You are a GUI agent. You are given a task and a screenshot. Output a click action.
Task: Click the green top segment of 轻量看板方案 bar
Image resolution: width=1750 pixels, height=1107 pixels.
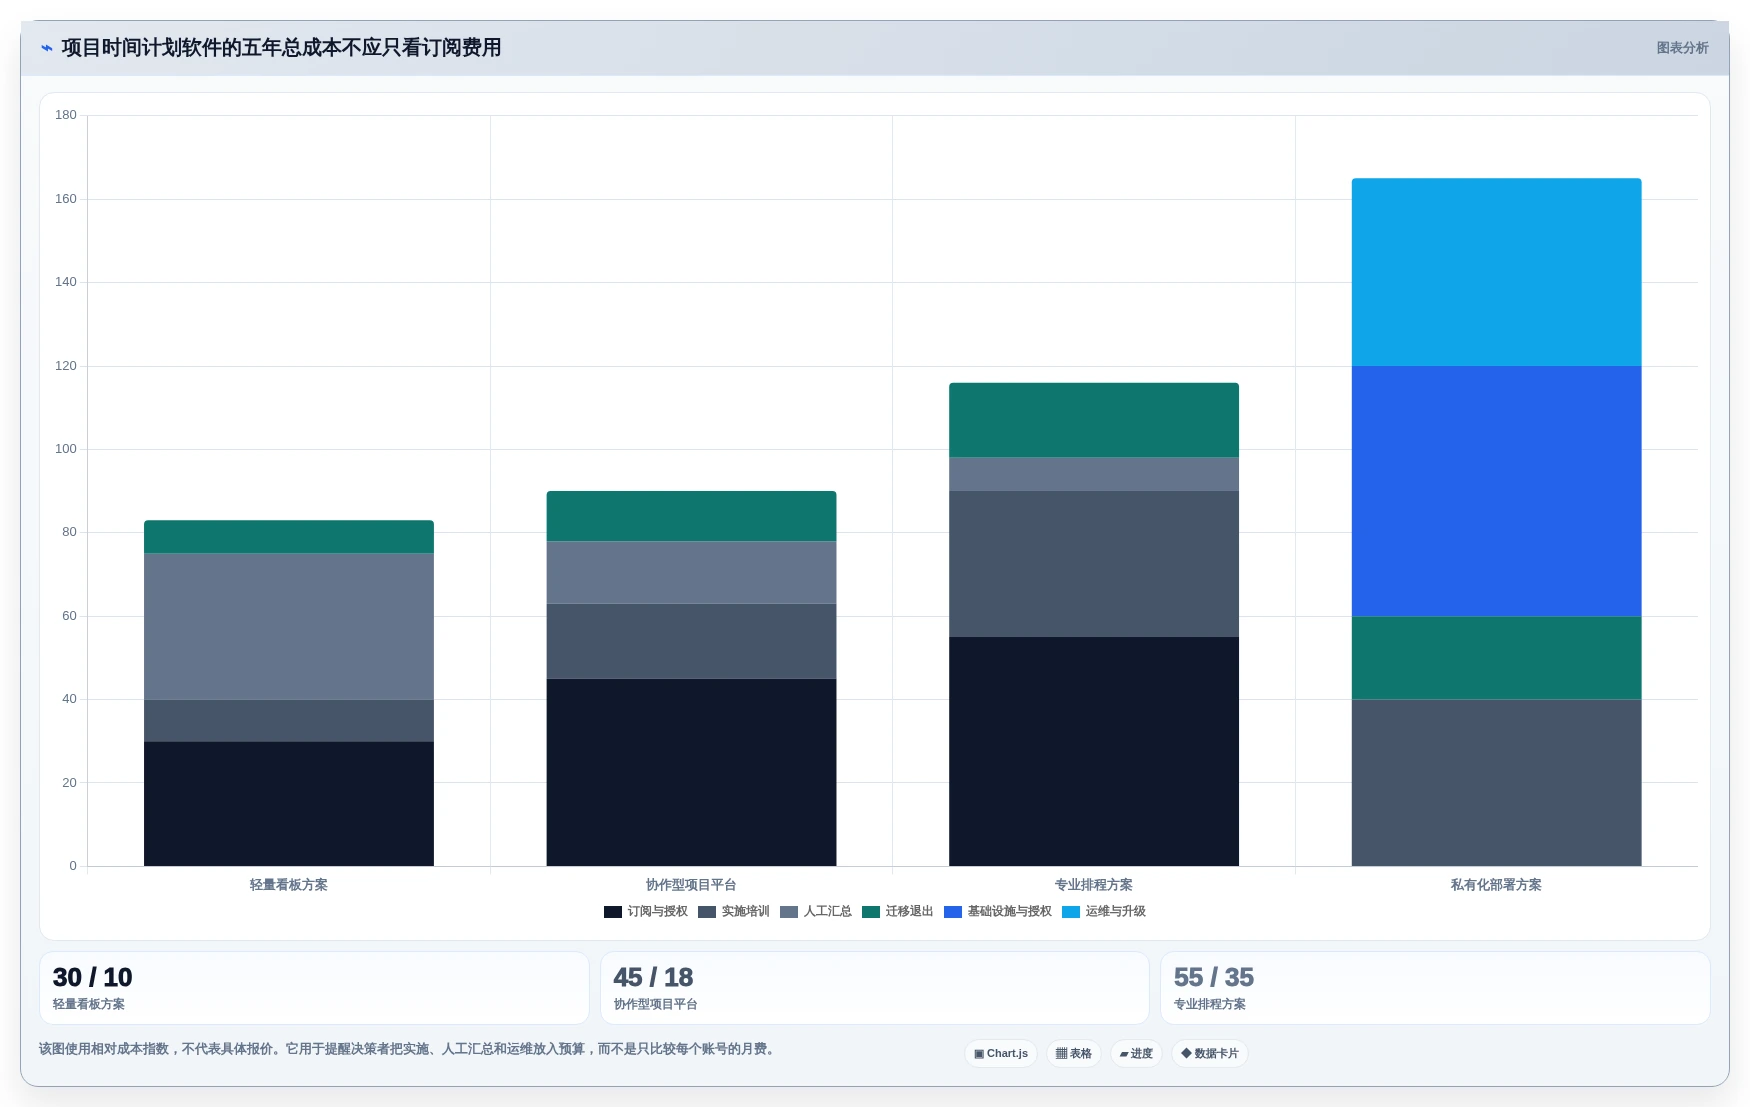[289, 537]
